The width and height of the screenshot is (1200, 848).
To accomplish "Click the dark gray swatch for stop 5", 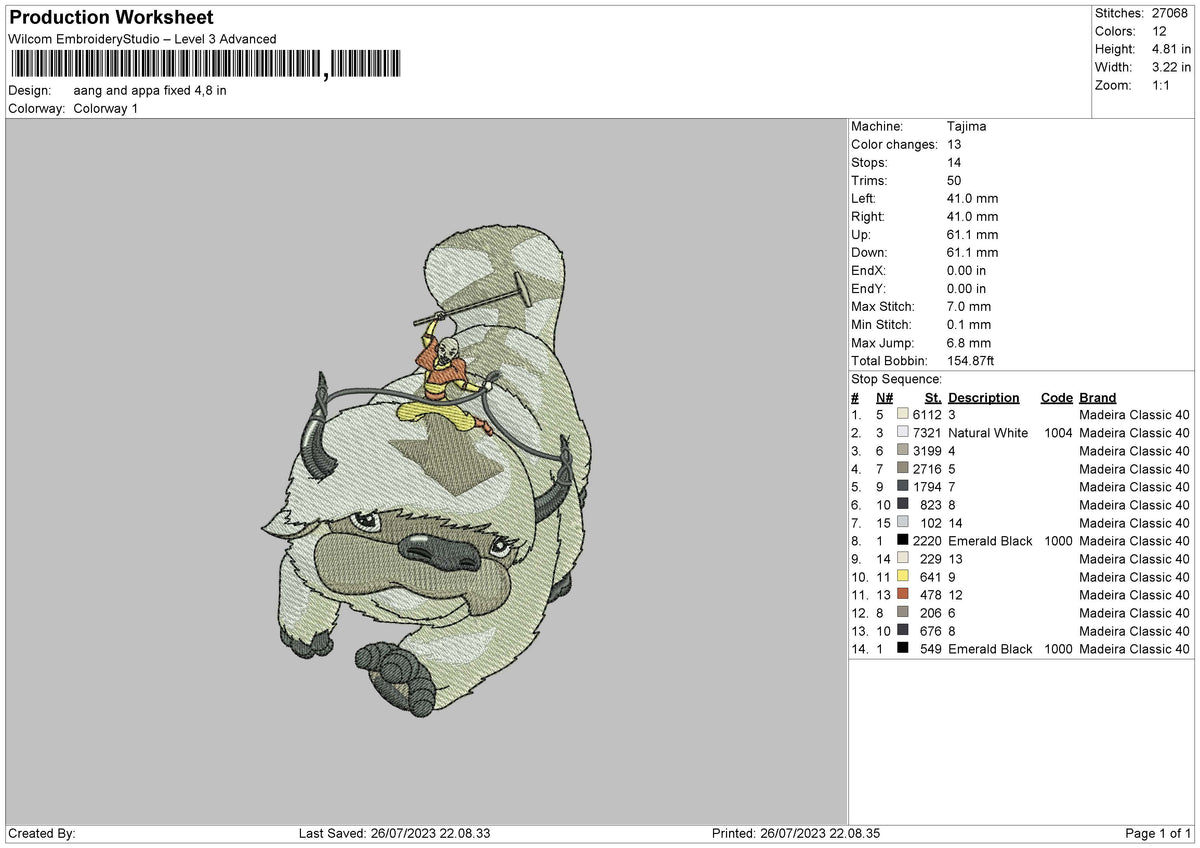I will tap(901, 487).
